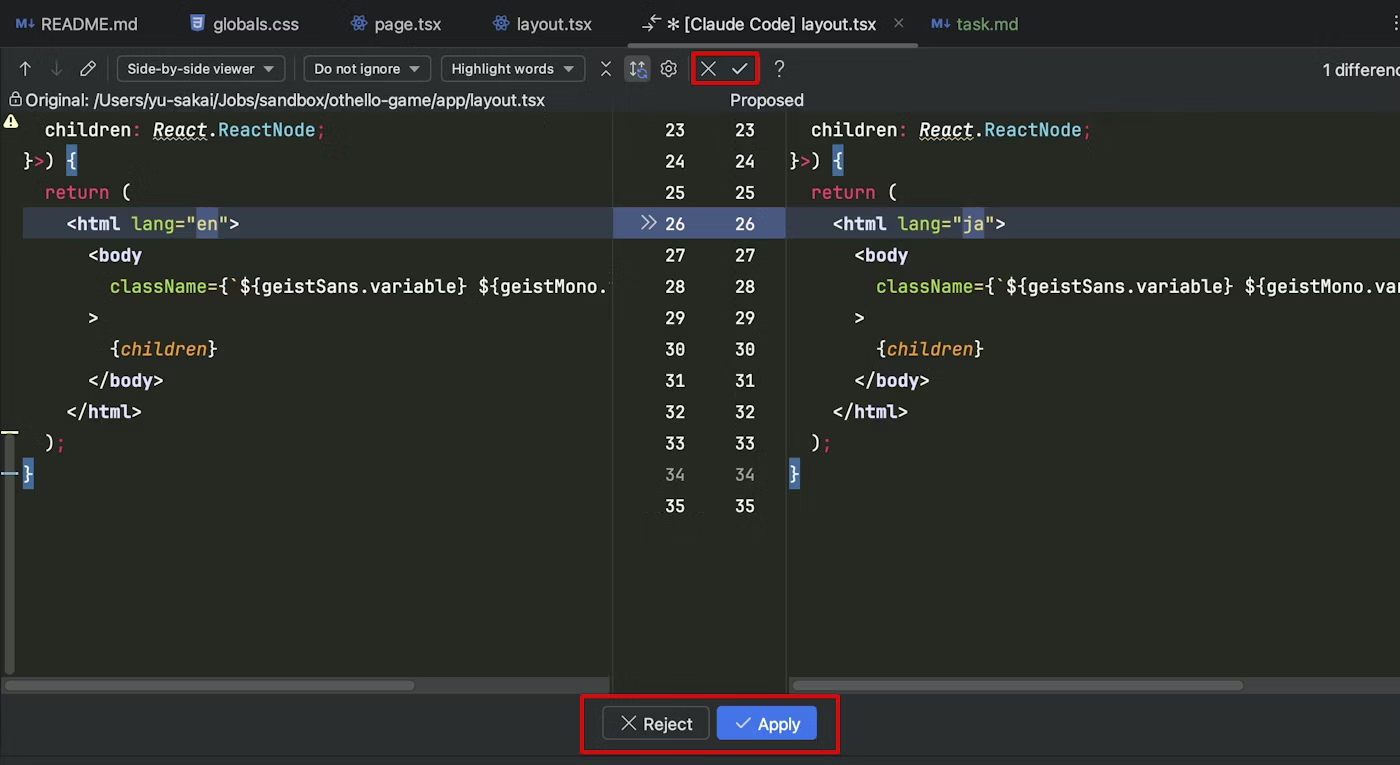
Task: Click the Reject button
Action: pos(656,724)
